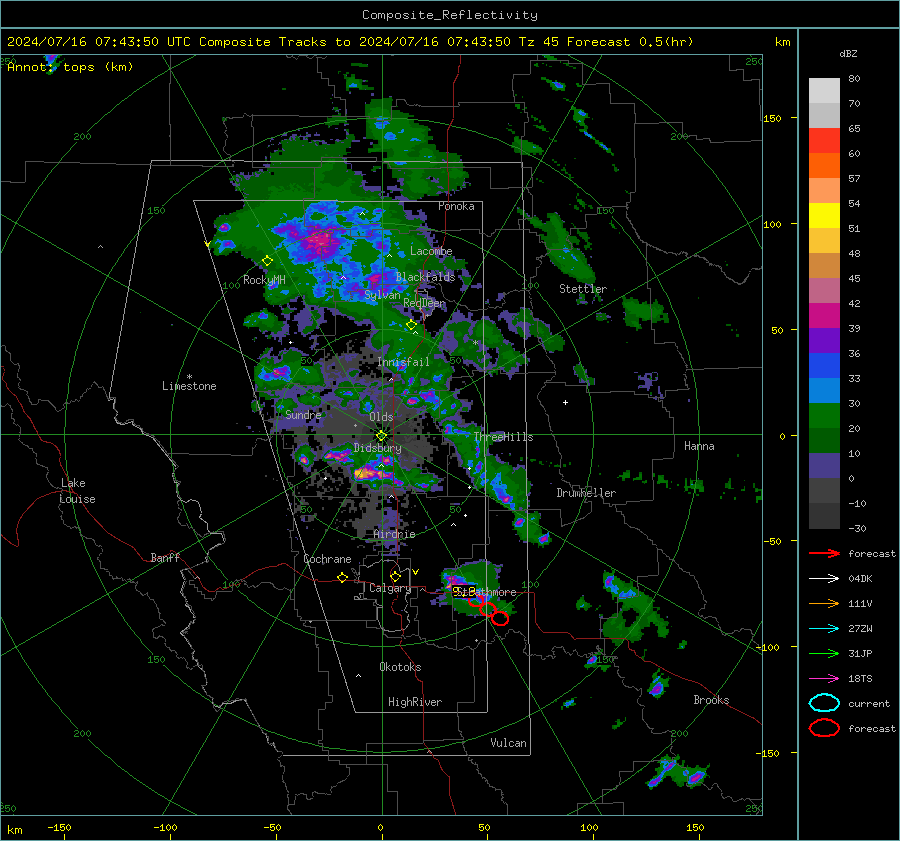Click the magenta 42 dBZ color swatch
Viewport: 900px width, 841px height.
click(824, 315)
